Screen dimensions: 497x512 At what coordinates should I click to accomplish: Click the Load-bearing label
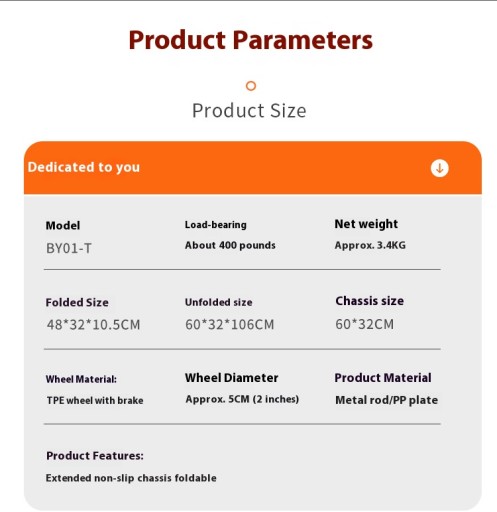click(216, 225)
